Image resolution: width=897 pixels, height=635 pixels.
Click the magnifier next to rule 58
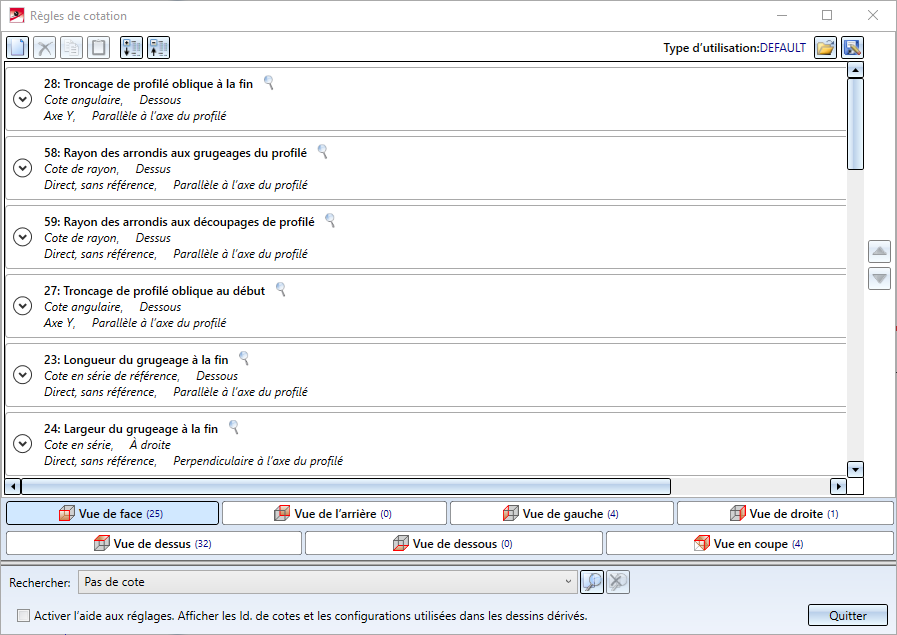(x=323, y=152)
